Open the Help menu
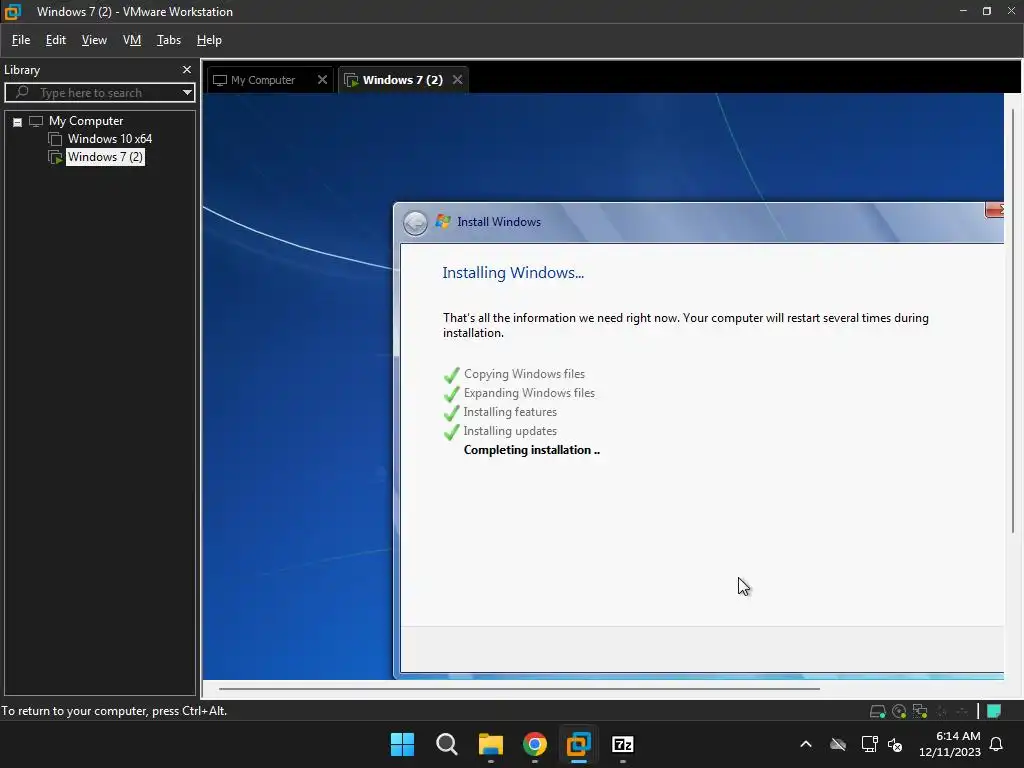The width and height of the screenshot is (1024, 768). click(209, 40)
